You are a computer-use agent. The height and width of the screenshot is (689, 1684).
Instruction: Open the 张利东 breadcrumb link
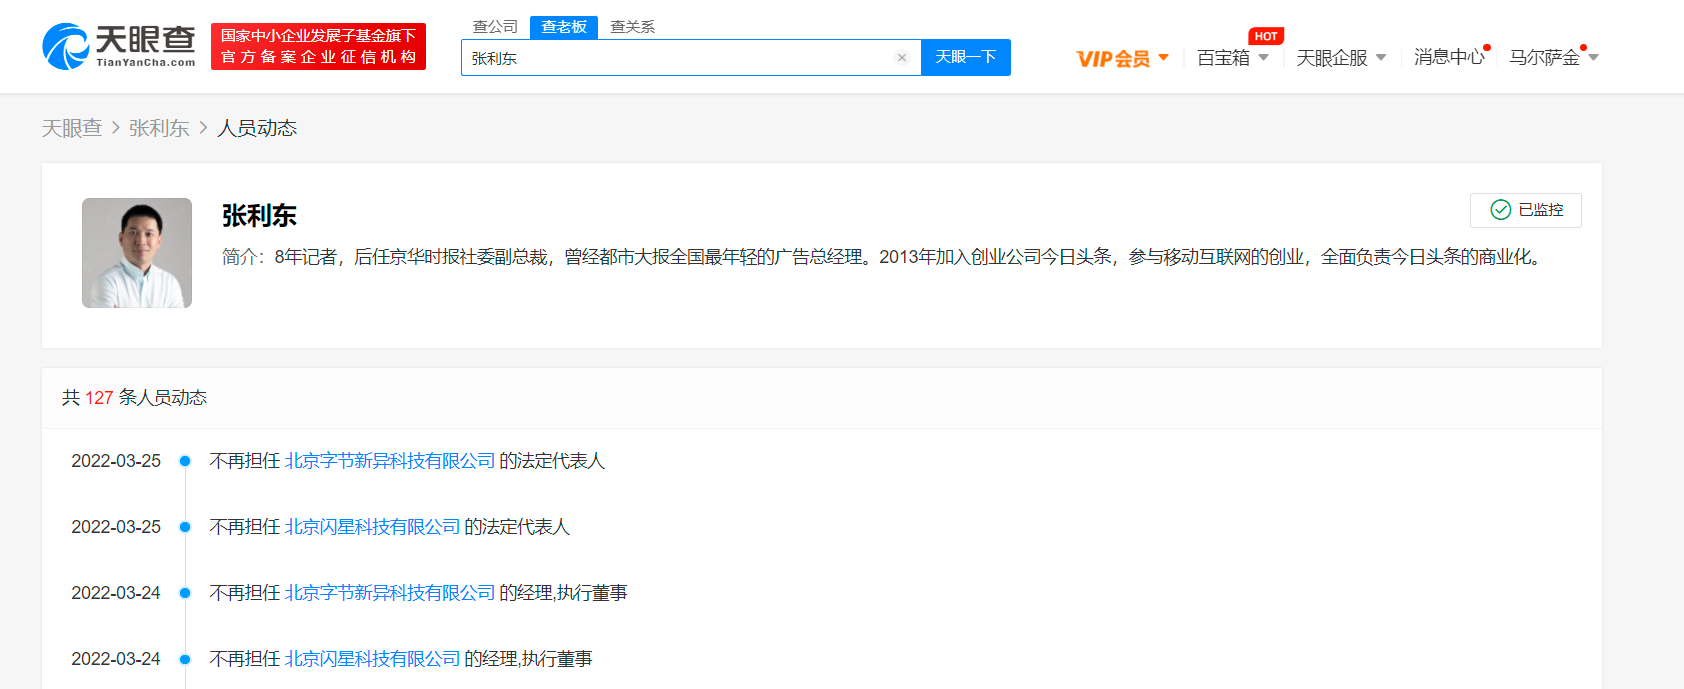click(x=159, y=128)
